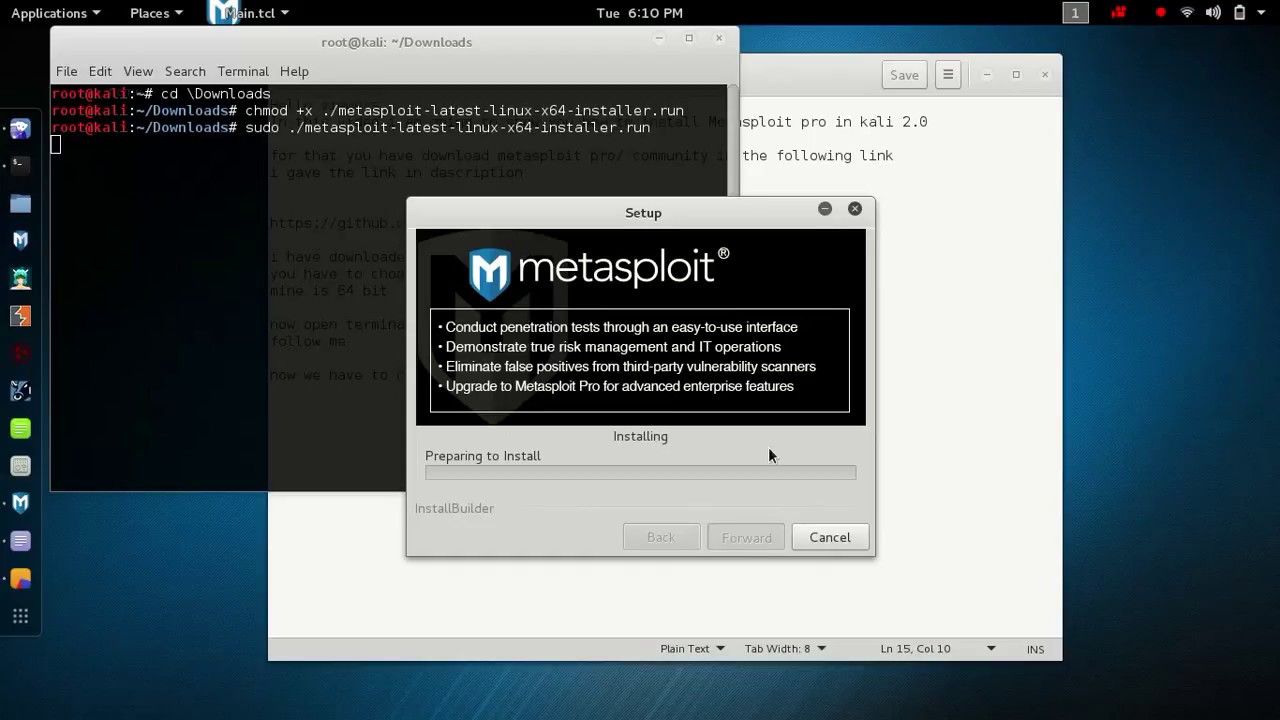Open the Terminal menu
1280x720 pixels.
point(243,71)
